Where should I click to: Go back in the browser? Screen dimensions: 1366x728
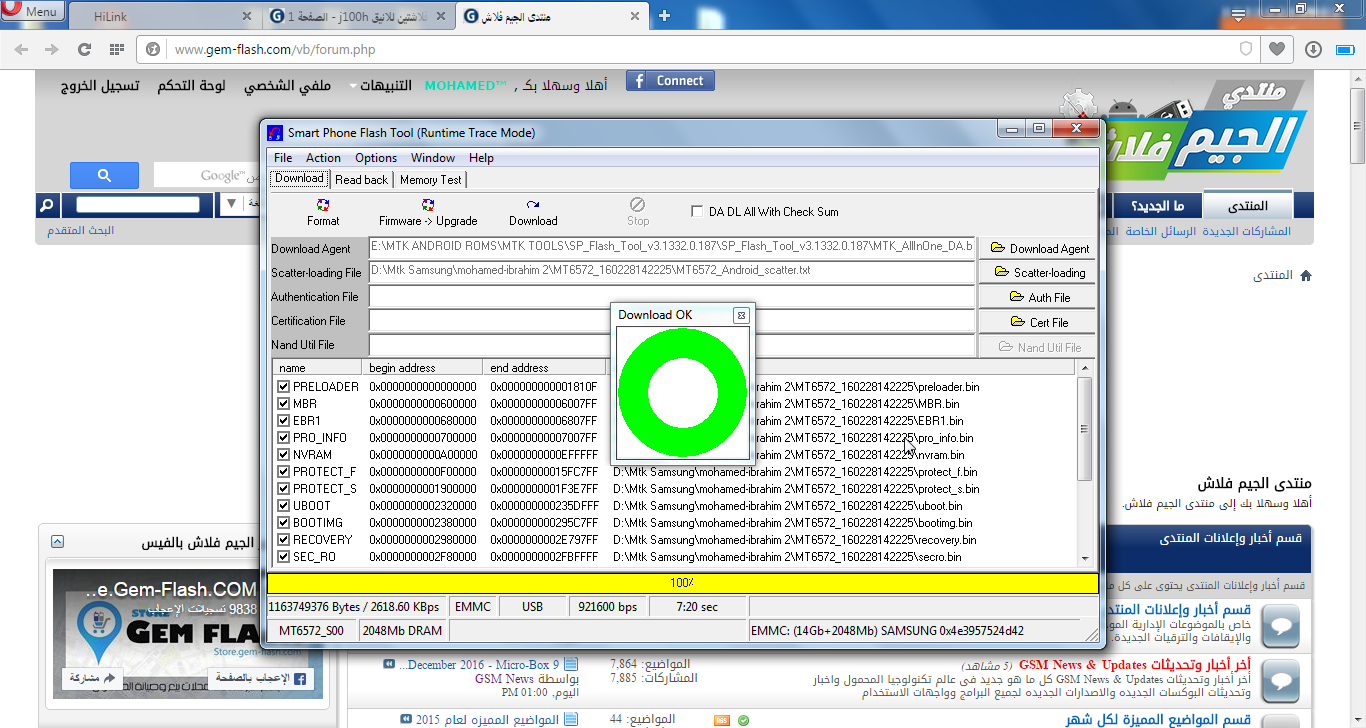tap(22, 49)
